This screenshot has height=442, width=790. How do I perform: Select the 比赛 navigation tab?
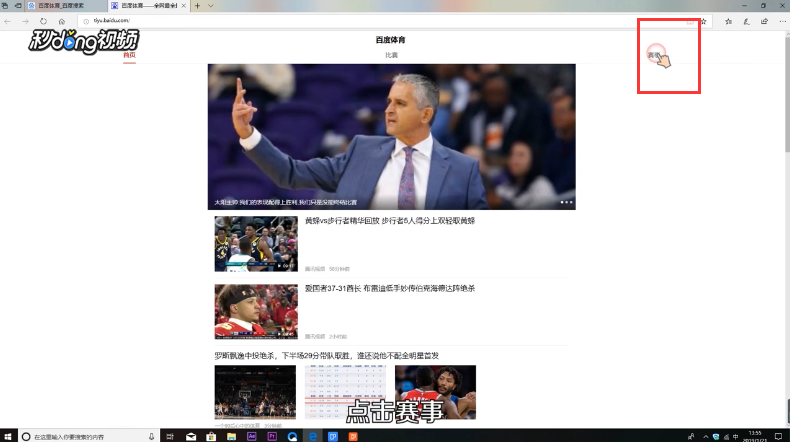[x=391, y=55]
